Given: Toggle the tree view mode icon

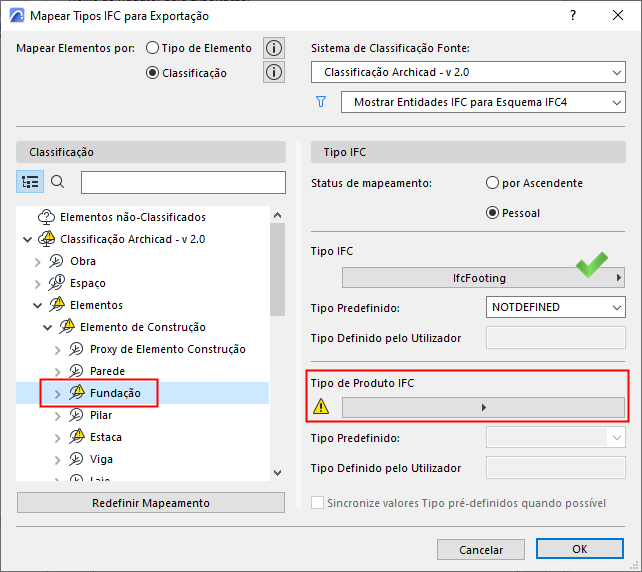Looking at the screenshot, I should [30, 182].
